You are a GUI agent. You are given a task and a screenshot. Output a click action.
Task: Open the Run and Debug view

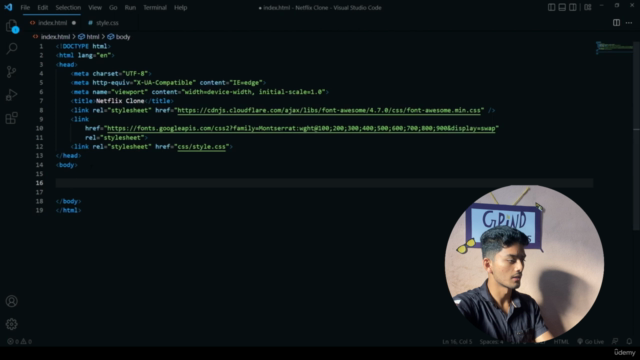click(11, 95)
